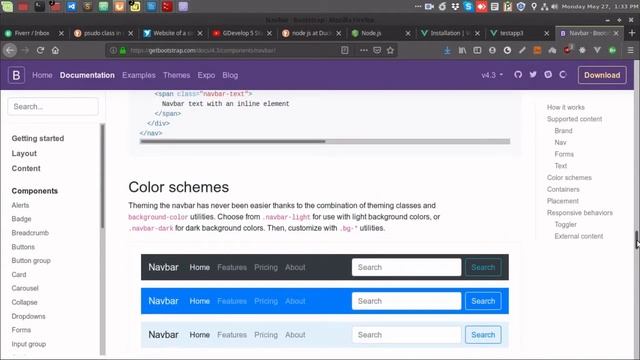Click the network tray icon
This screenshot has height=360, width=640.
[x=544, y=7]
